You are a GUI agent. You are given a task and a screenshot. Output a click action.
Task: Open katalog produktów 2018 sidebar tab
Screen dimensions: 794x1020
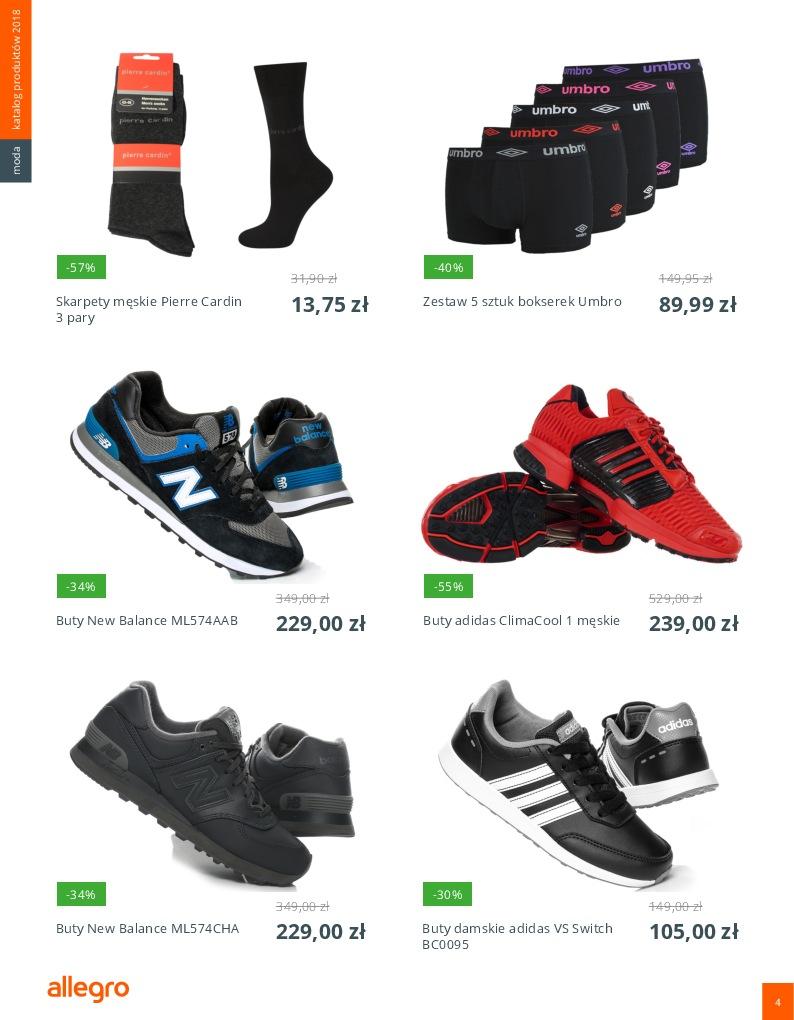click(x=16, y=69)
